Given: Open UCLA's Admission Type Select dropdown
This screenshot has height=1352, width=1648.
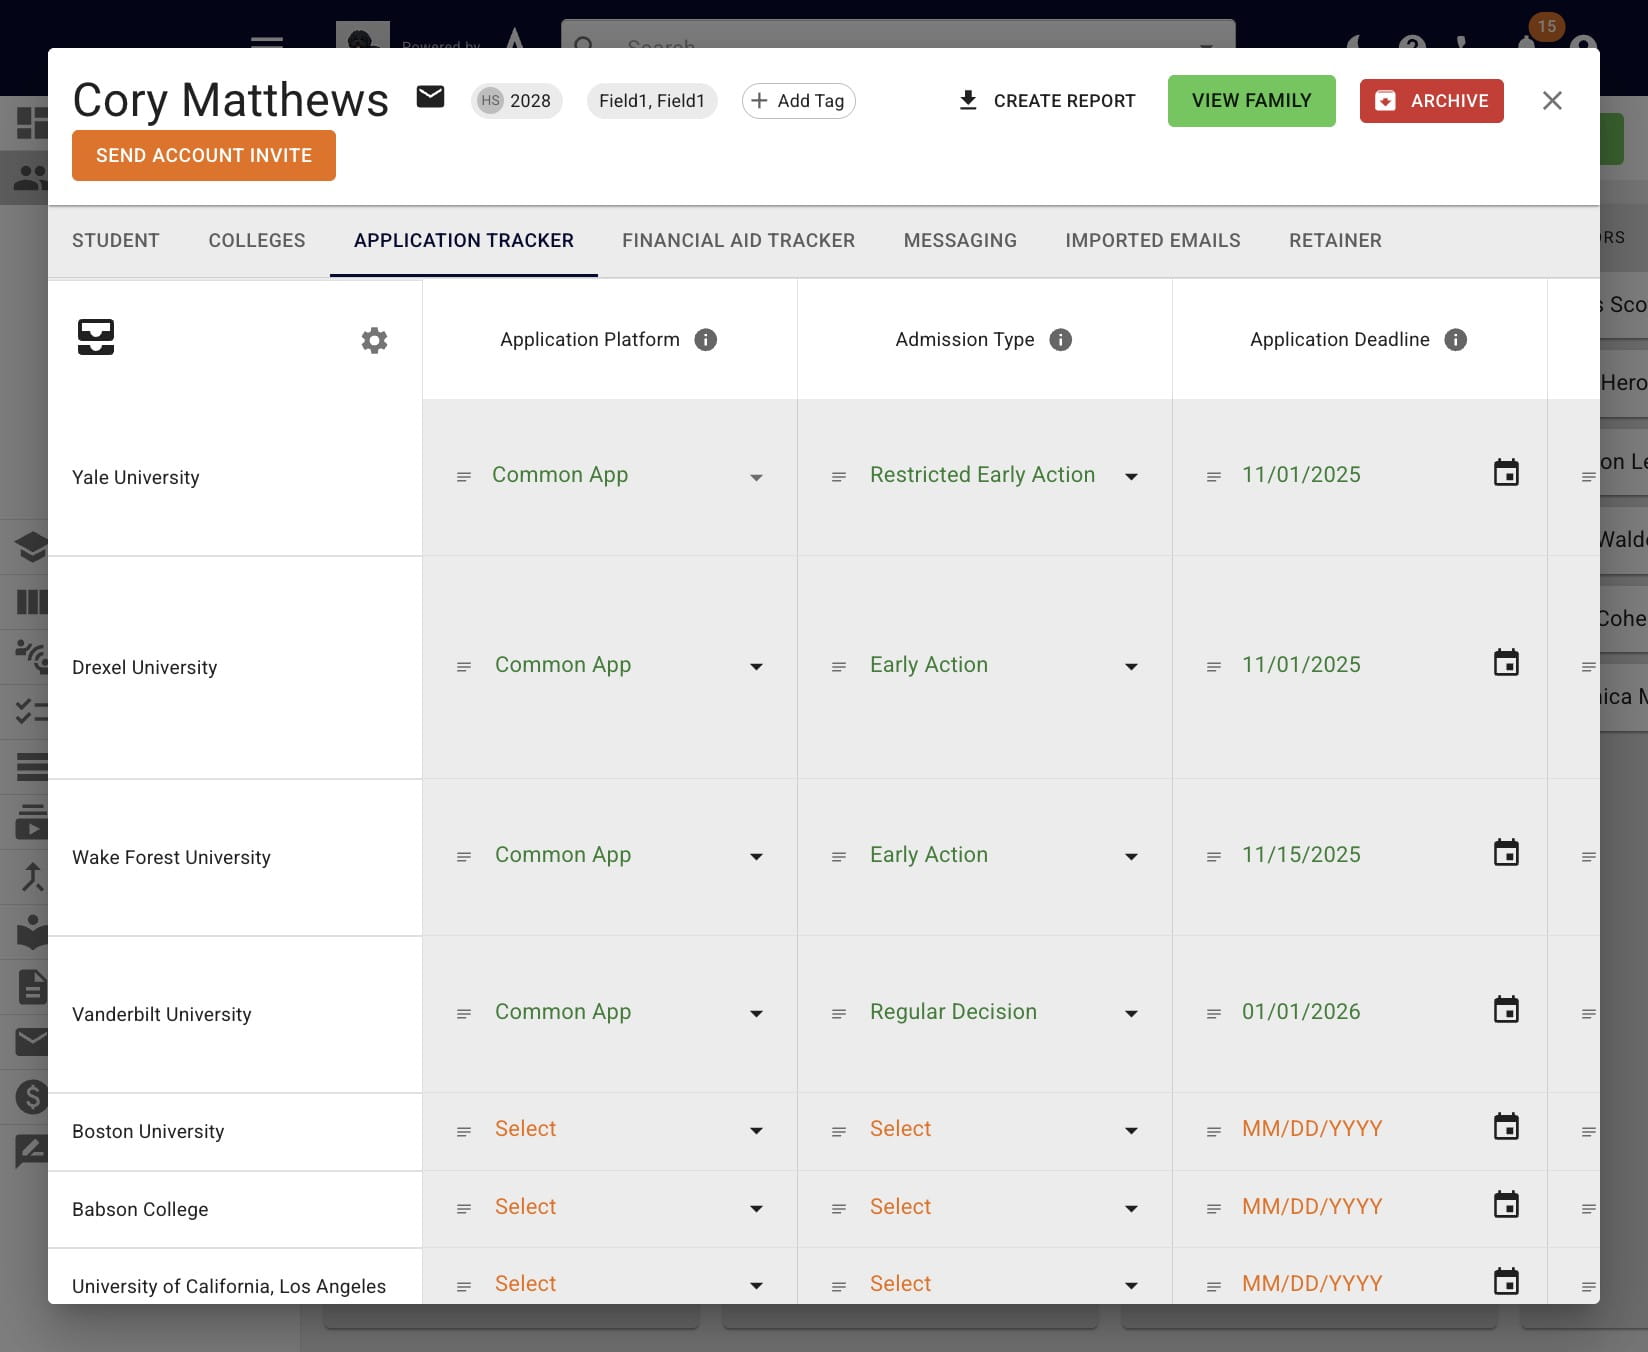Looking at the screenshot, I should pos(1003,1285).
